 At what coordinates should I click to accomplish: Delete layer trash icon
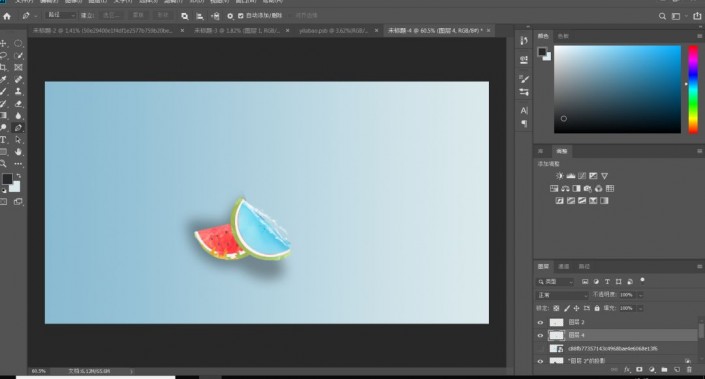coord(689,370)
